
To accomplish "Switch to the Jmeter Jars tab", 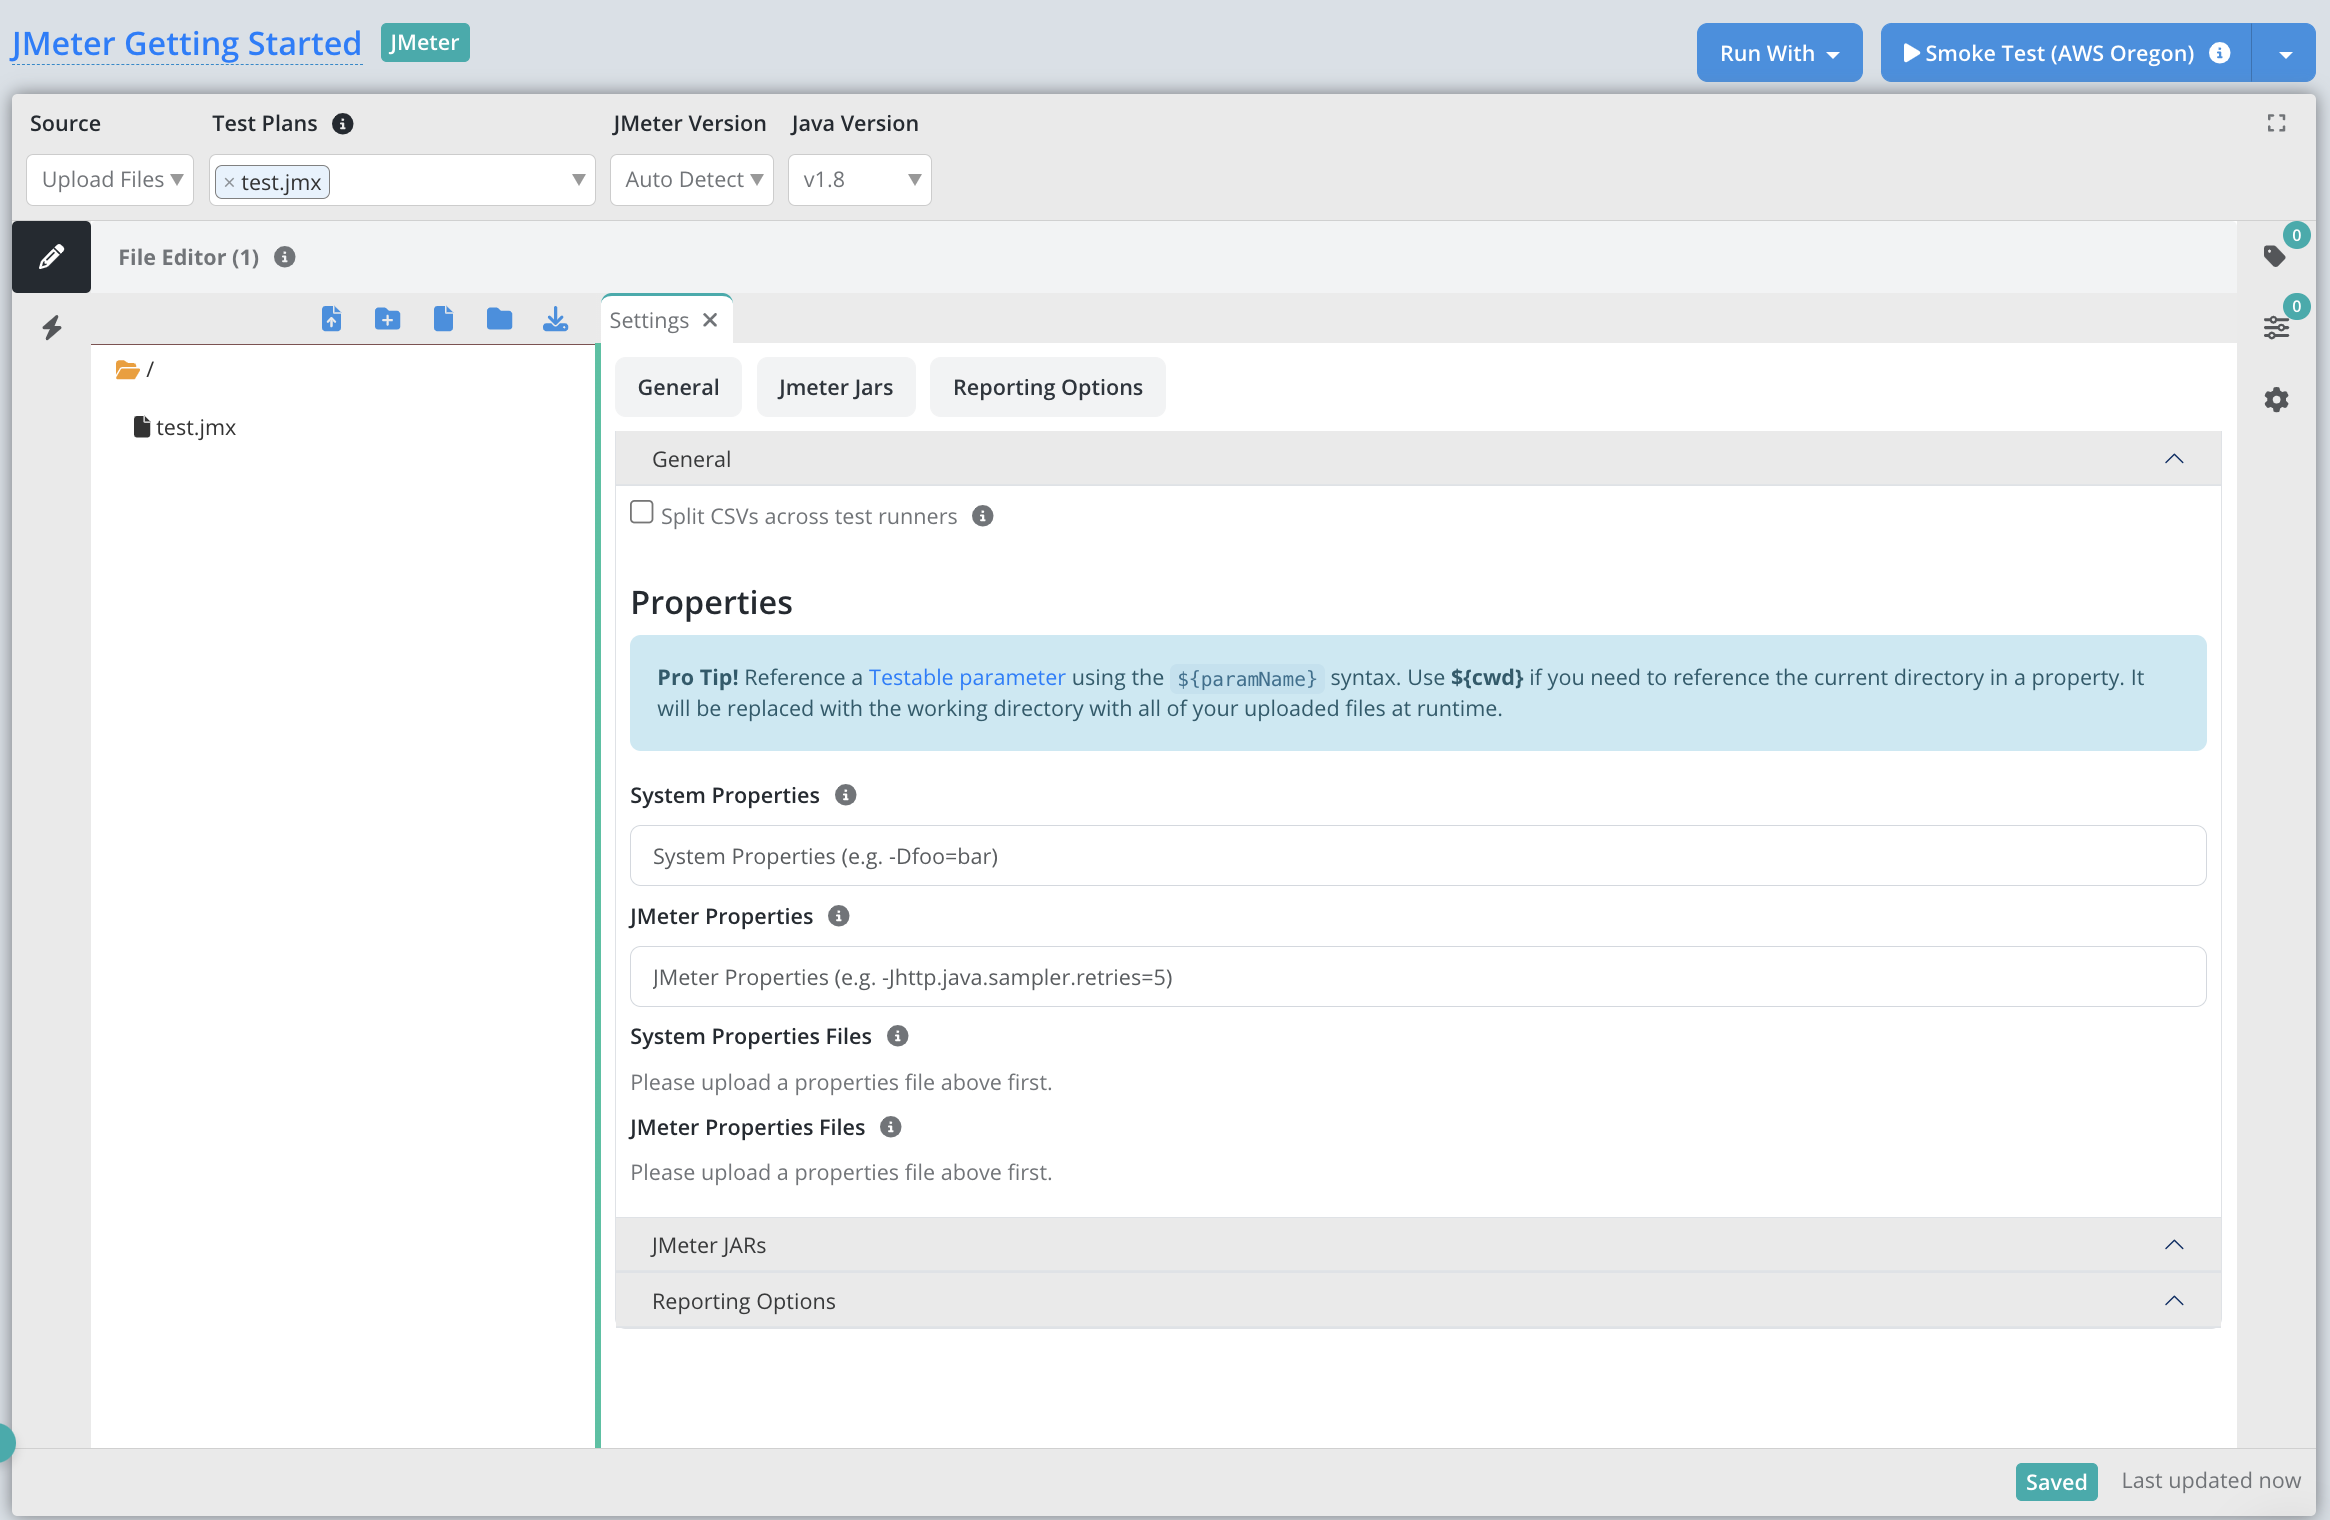I will [835, 387].
